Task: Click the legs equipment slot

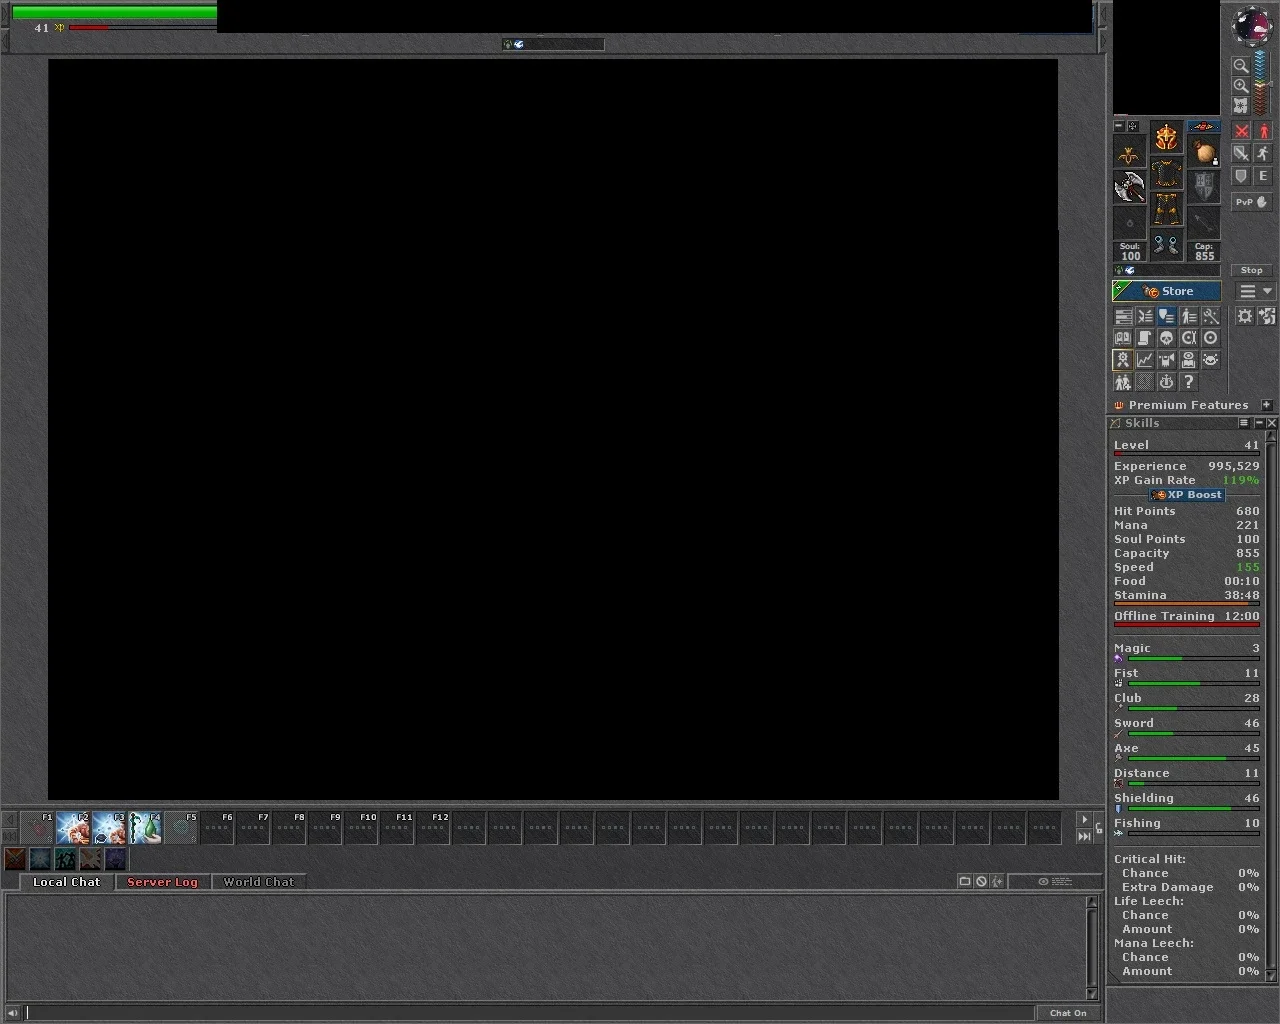Action: click(x=1166, y=211)
